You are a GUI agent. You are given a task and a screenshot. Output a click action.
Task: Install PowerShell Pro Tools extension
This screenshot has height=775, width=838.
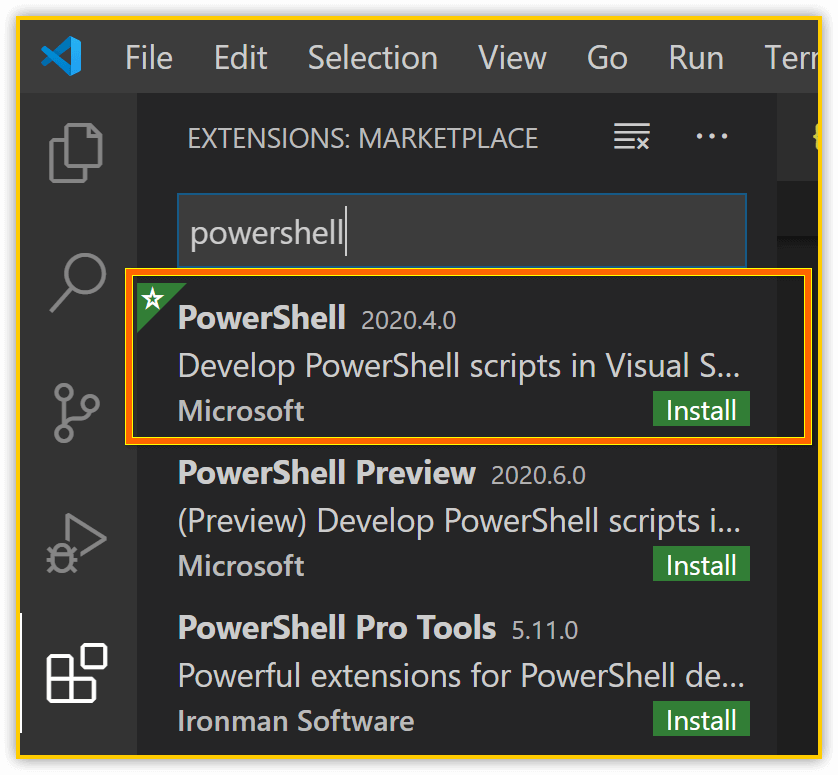click(701, 718)
